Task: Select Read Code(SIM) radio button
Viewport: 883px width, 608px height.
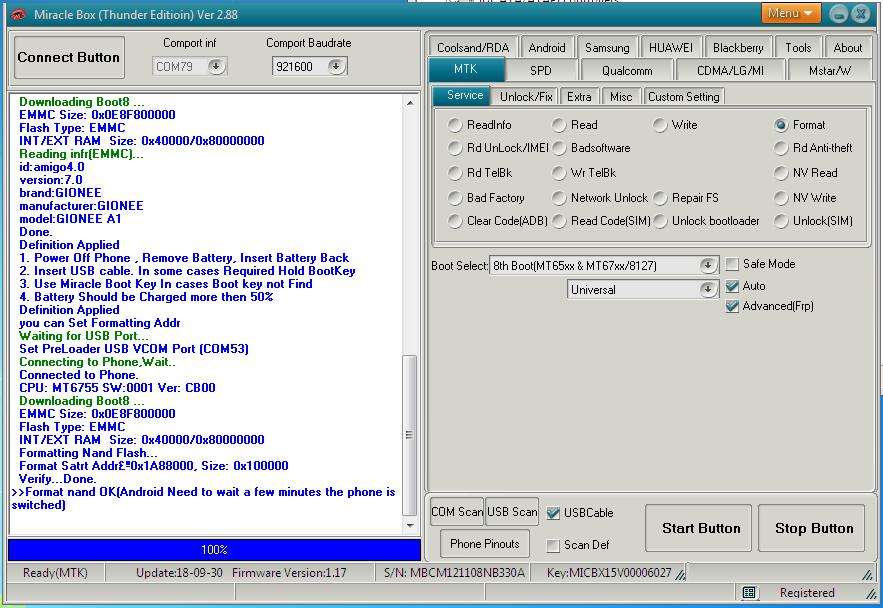Action: pyautogui.click(x=559, y=221)
